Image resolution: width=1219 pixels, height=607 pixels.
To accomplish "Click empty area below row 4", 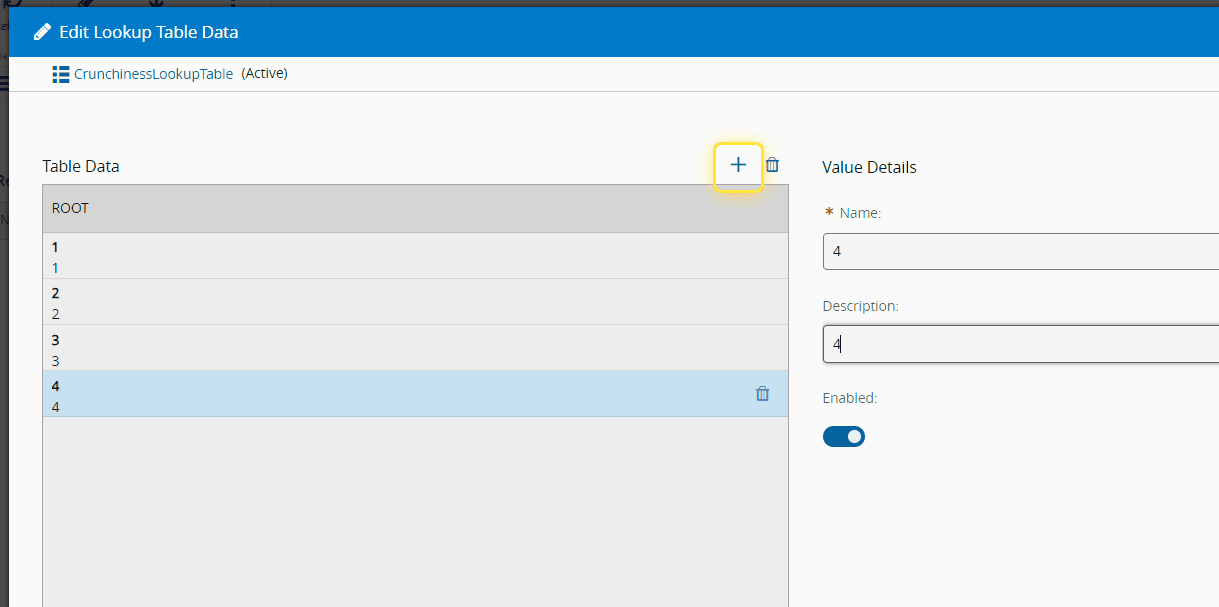I will 414,510.
